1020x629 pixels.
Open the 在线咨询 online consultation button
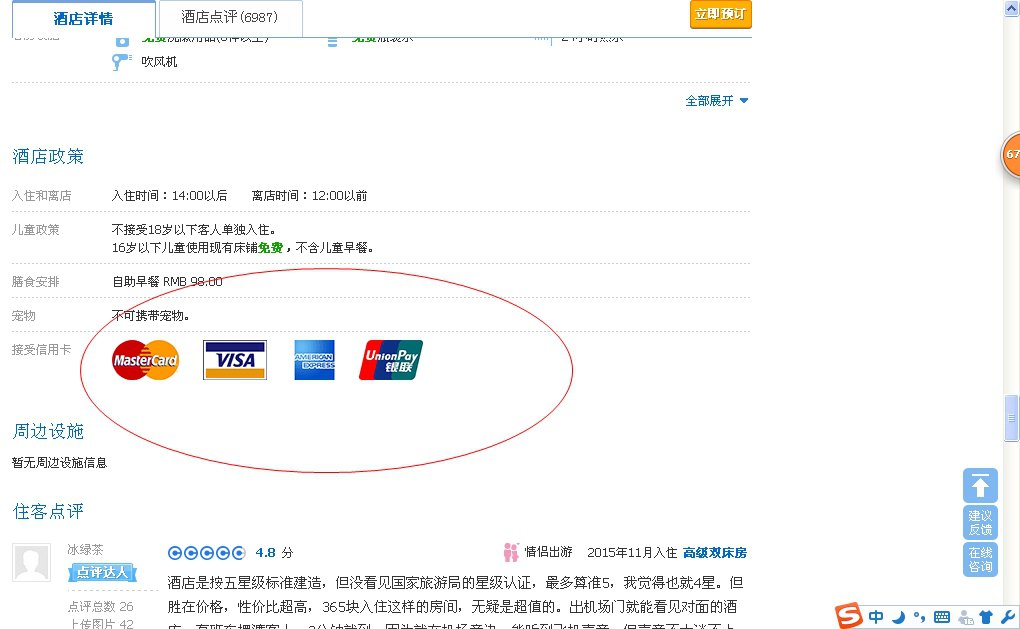point(980,559)
